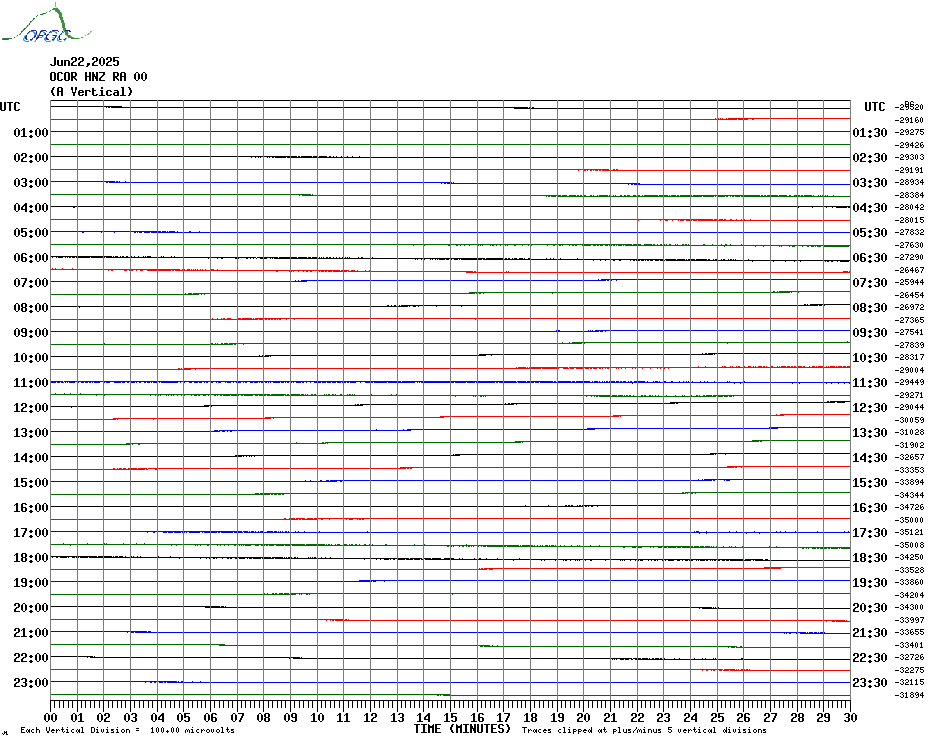The image size is (930, 744).
Task: Click the 15:30 half-hour label
Action: click(x=870, y=482)
